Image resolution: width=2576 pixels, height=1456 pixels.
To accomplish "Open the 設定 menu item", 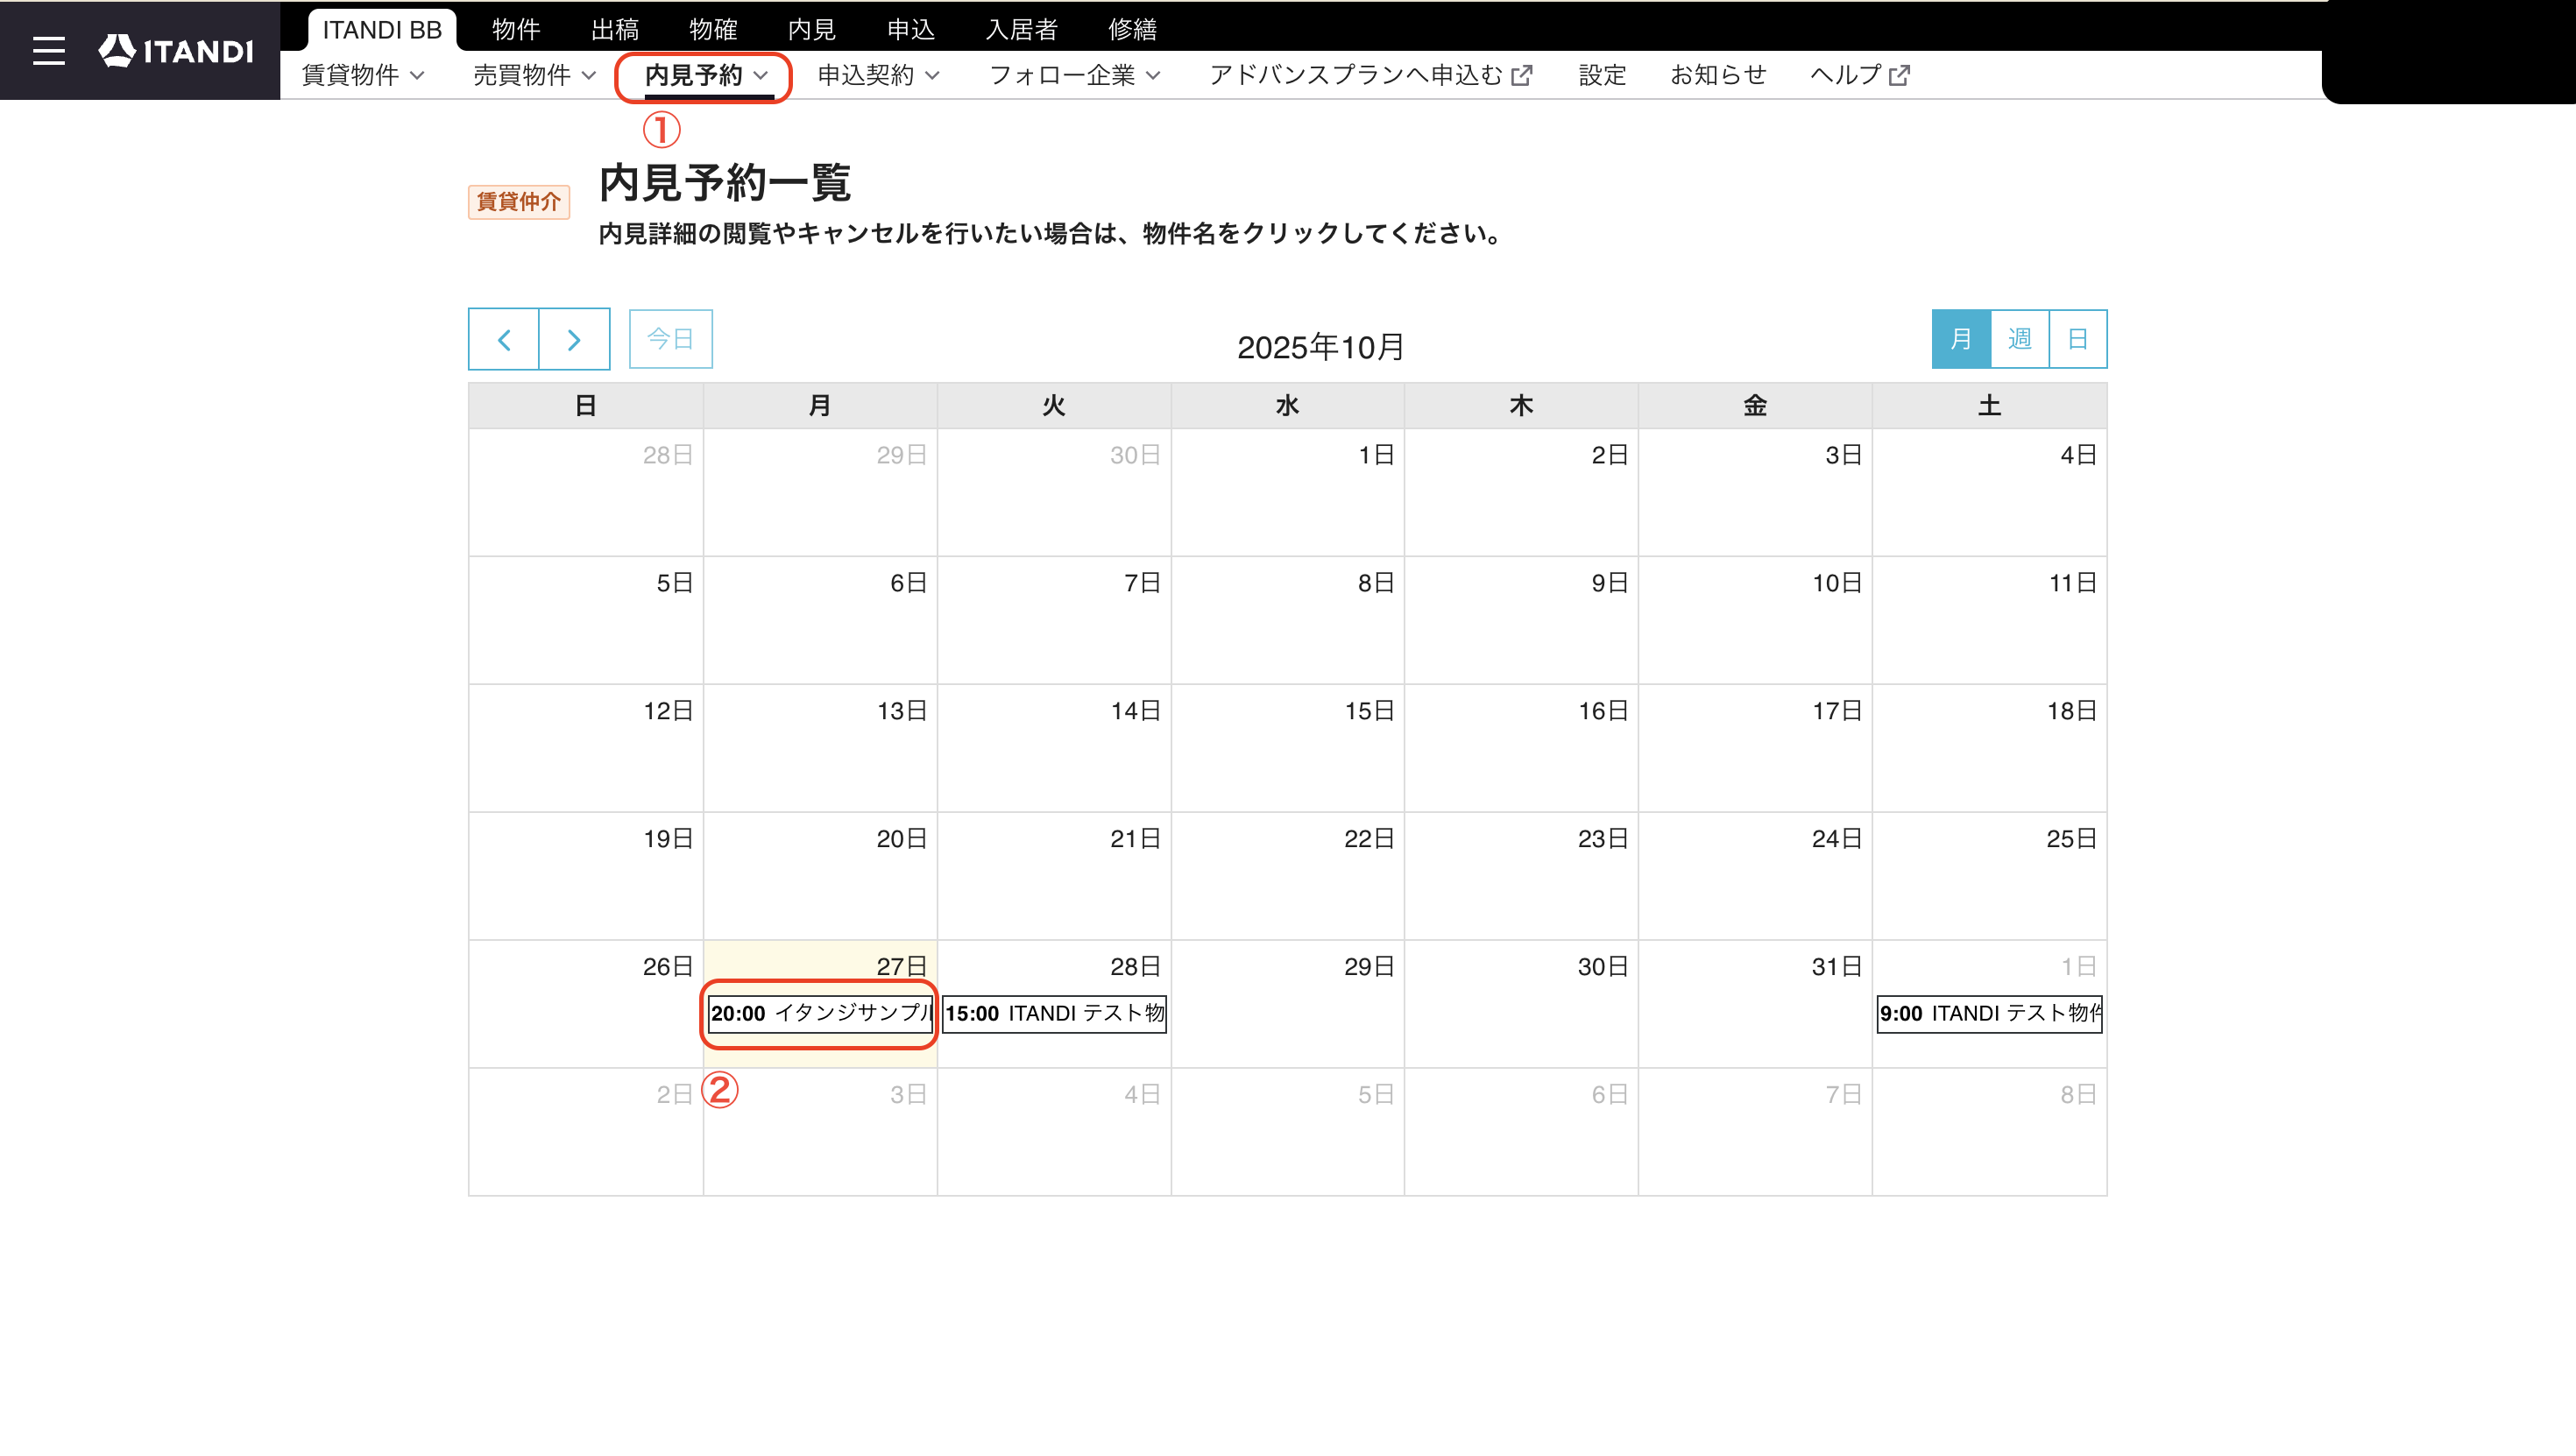I will (x=1602, y=75).
